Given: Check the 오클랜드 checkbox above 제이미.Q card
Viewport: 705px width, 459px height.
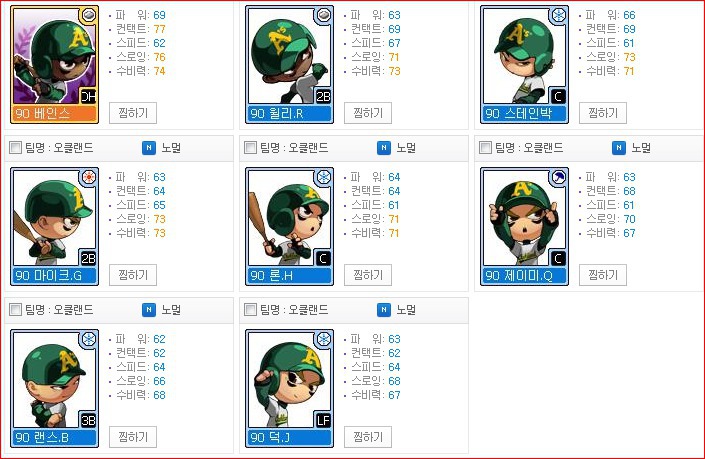Looking at the screenshot, I should click(x=485, y=147).
